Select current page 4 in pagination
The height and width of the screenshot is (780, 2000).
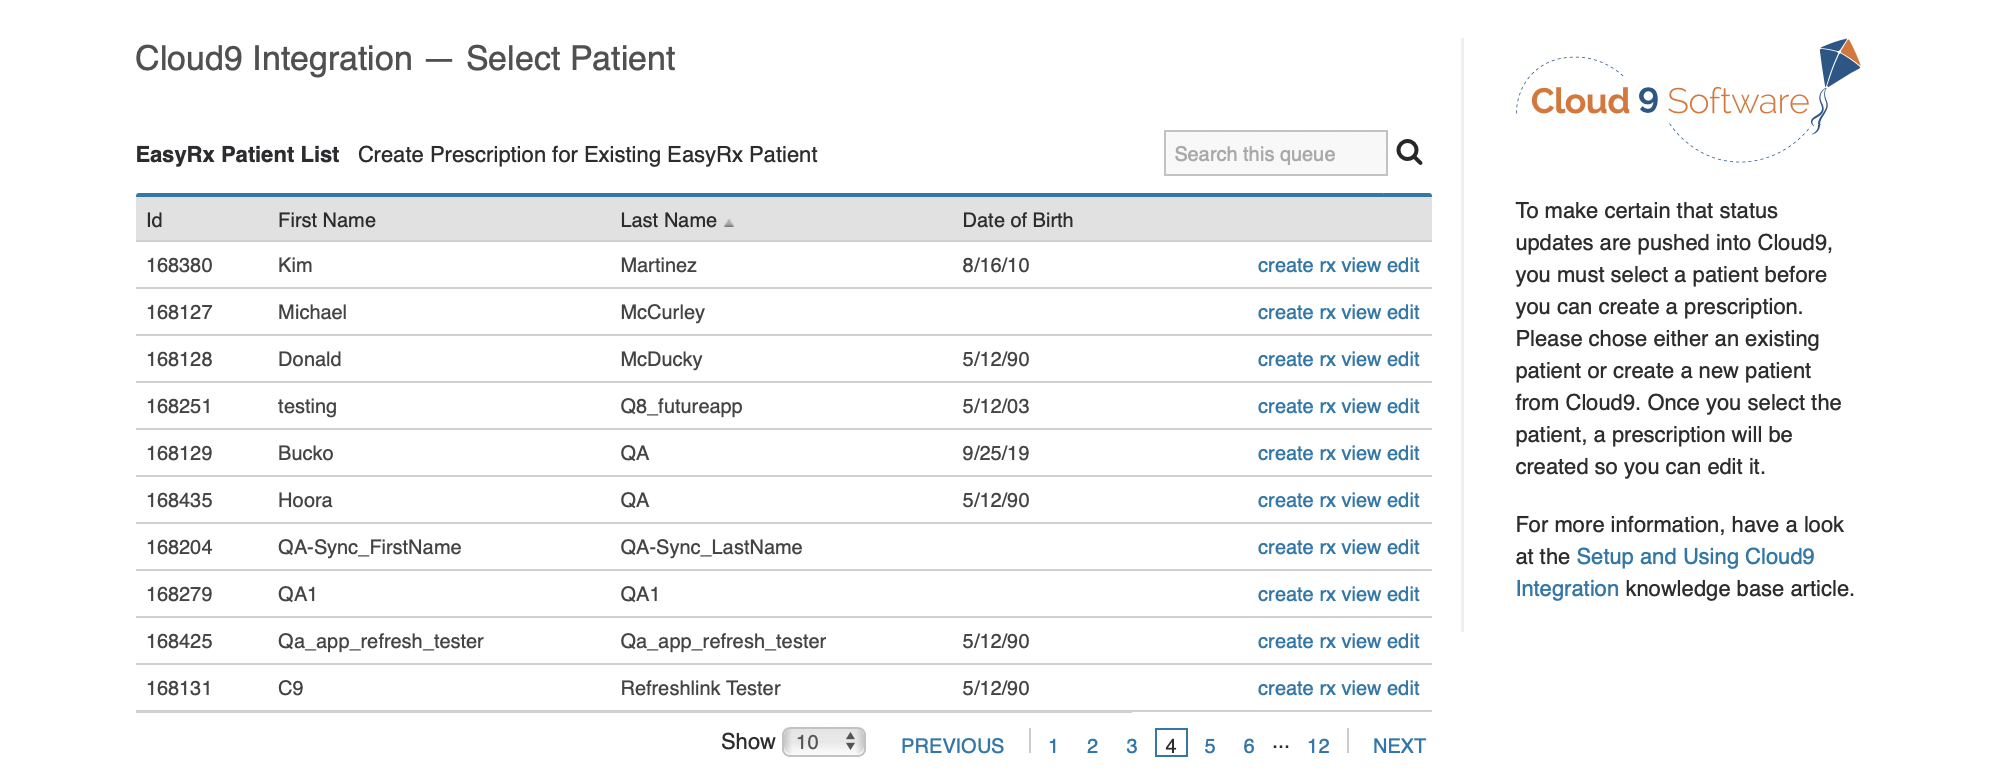coord(1171,743)
